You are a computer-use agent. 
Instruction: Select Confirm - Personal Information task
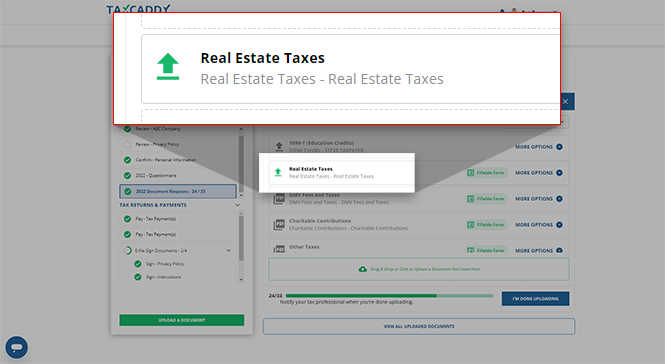click(x=178, y=160)
